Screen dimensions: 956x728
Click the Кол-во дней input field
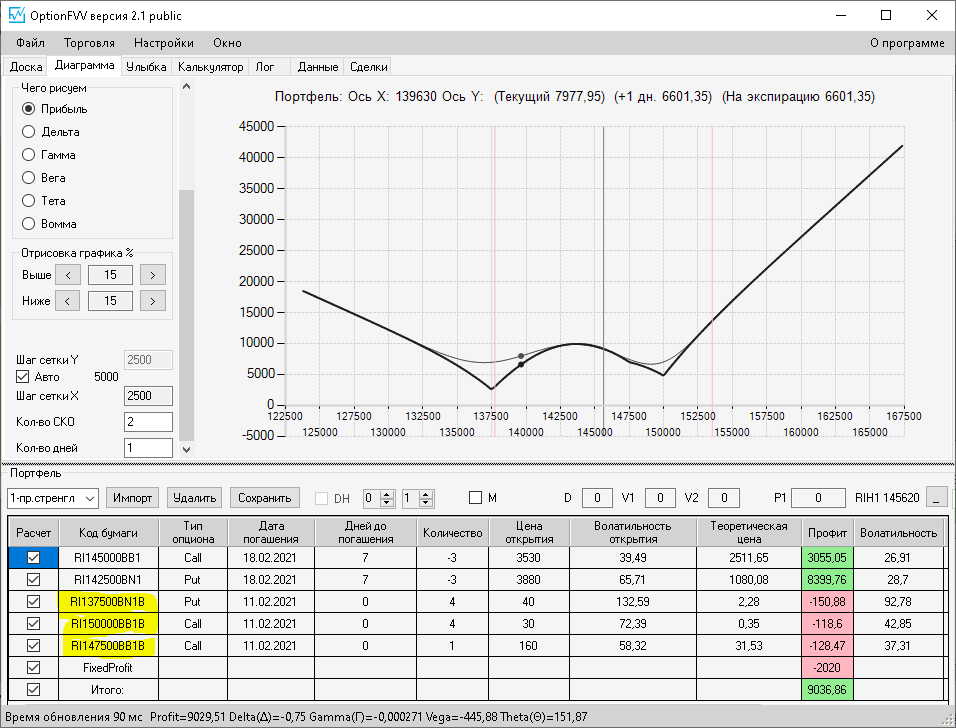(148, 448)
